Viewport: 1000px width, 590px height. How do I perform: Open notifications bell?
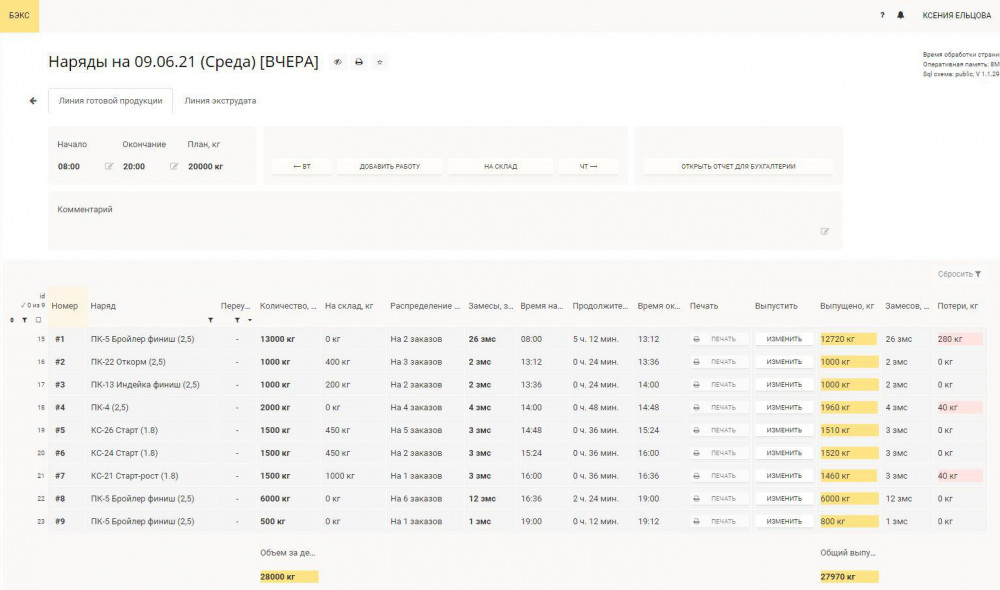coord(901,15)
